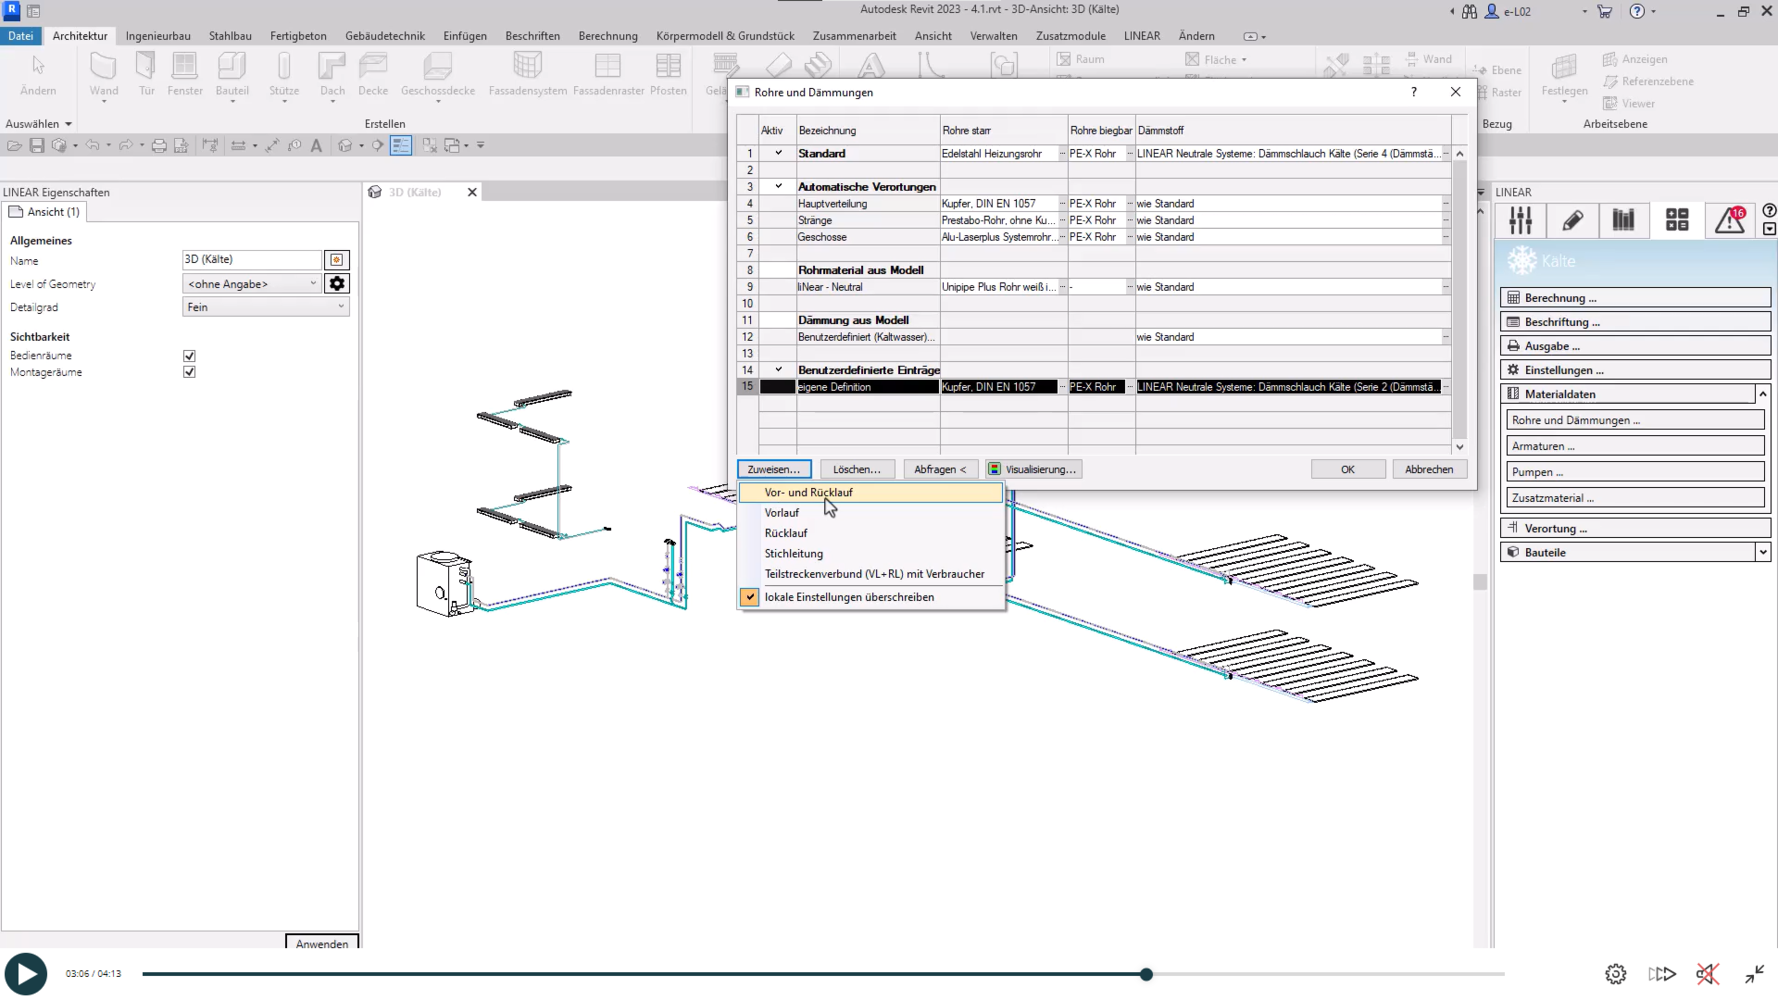Uncheck the Bedienräume visibility checkbox
The image size is (1778, 1000).
[189, 356]
